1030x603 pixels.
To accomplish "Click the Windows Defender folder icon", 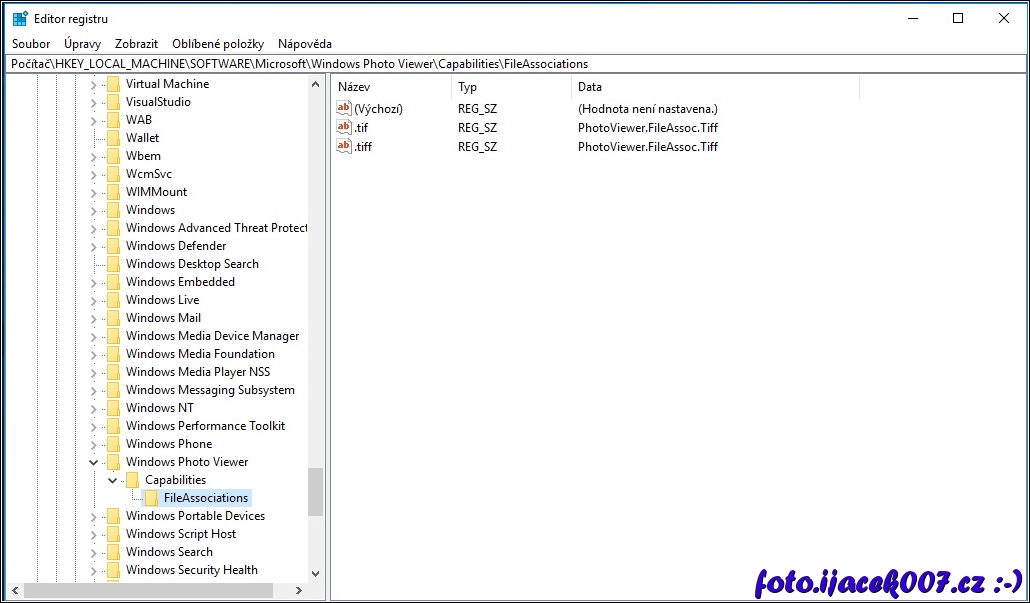I will click(114, 246).
